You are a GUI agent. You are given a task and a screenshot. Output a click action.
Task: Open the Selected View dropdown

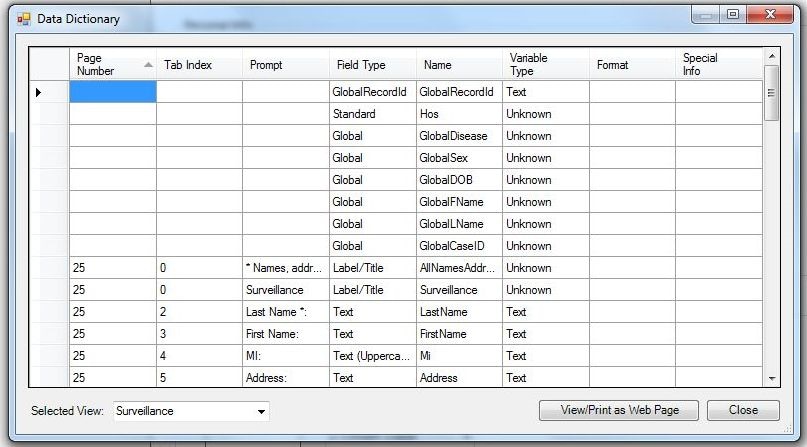point(262,411)
